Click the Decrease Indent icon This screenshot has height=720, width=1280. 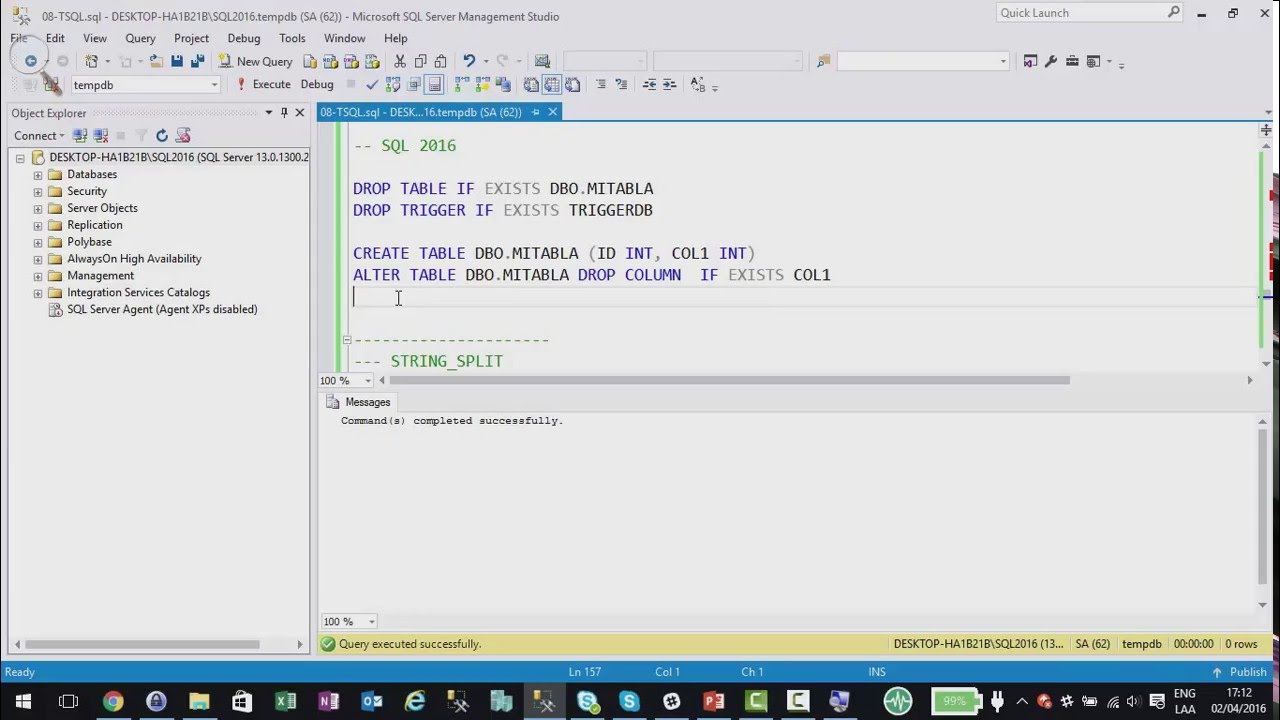click(649, 85)
